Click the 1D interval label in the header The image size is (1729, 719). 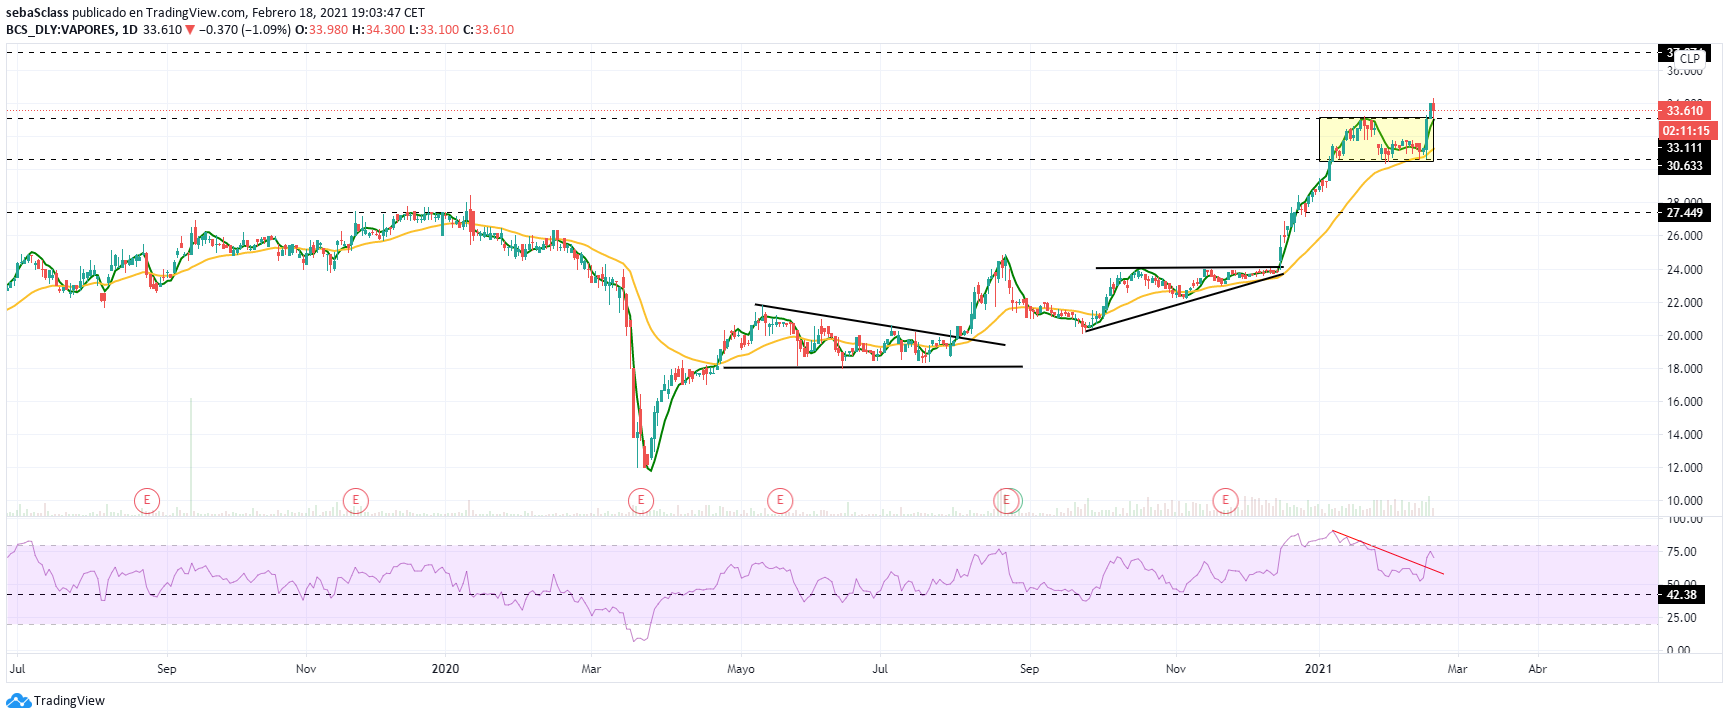[x=130, y=30]
